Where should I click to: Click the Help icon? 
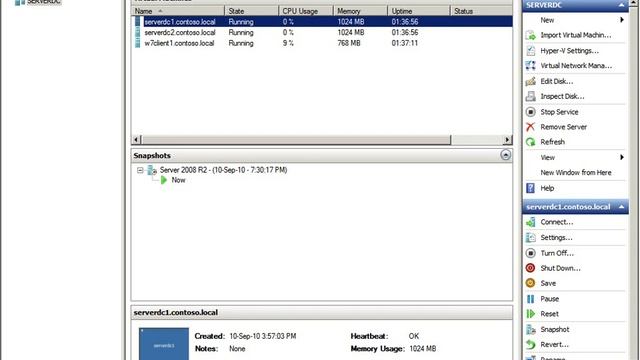[x=530, y=188]
